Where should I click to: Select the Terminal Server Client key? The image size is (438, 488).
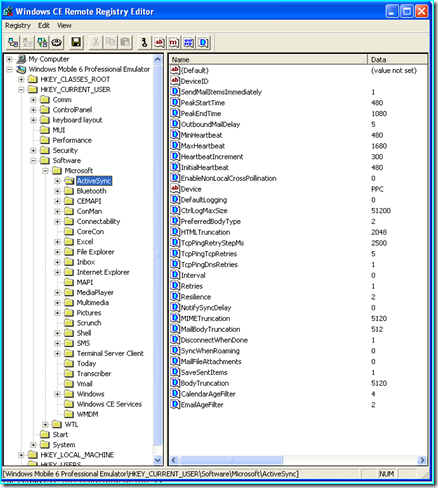tap(110, 353)
